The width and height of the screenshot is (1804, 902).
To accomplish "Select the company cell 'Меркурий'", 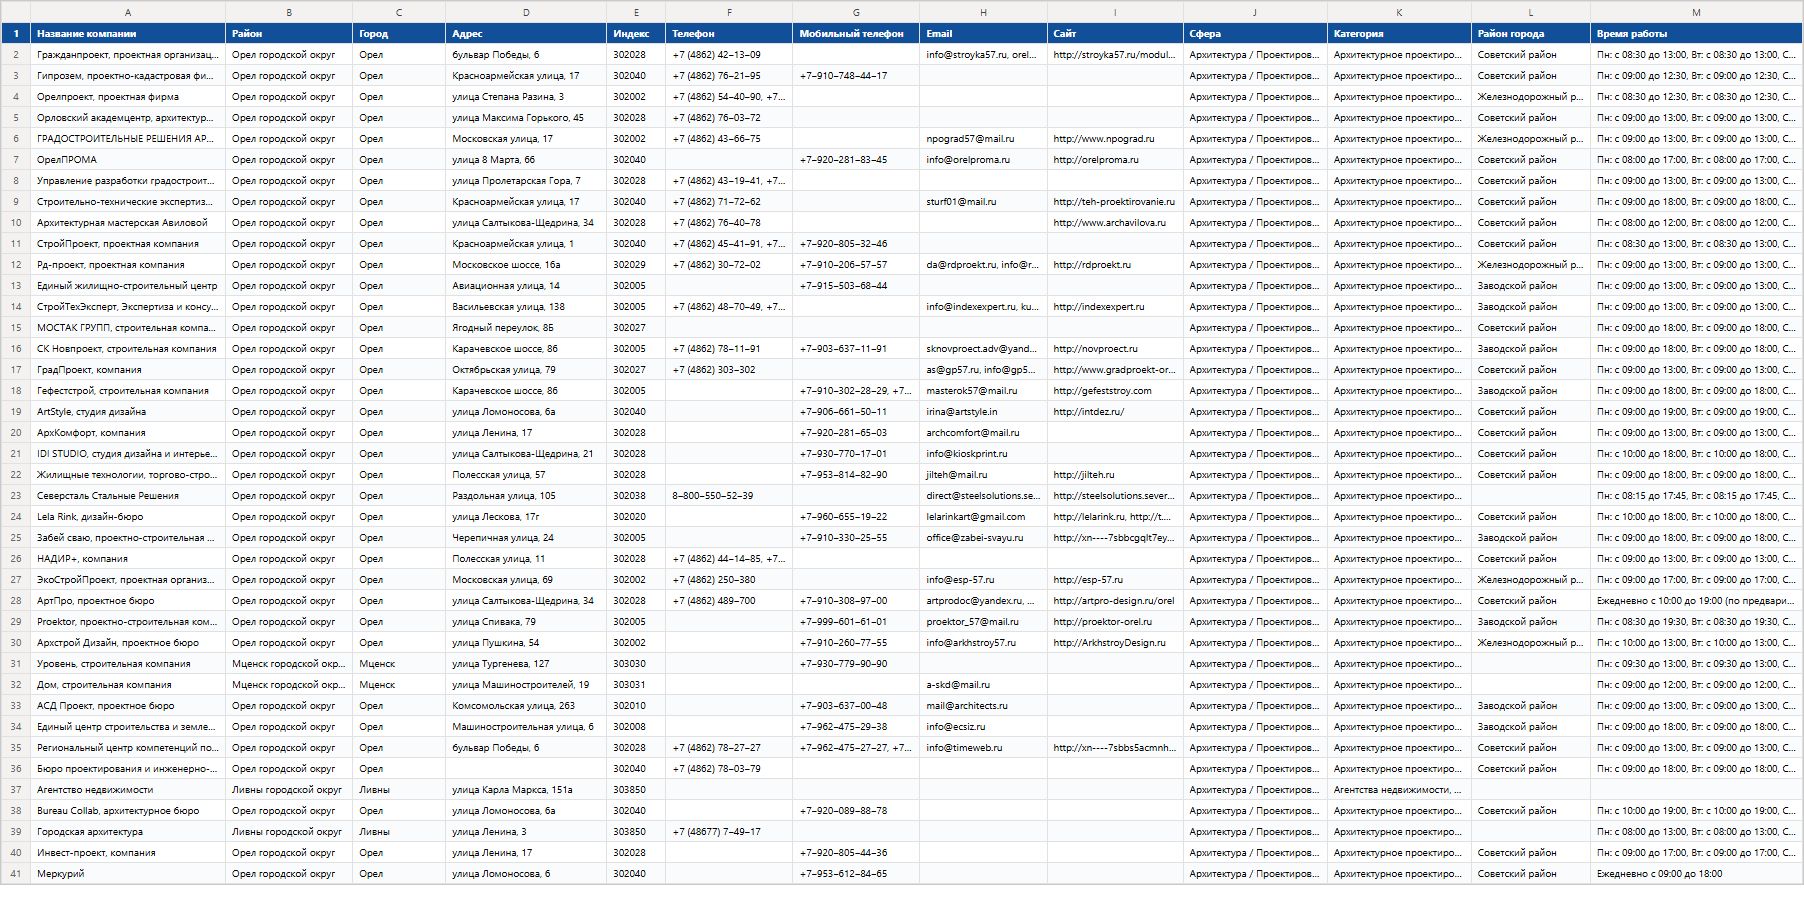I will coord(128,874).
